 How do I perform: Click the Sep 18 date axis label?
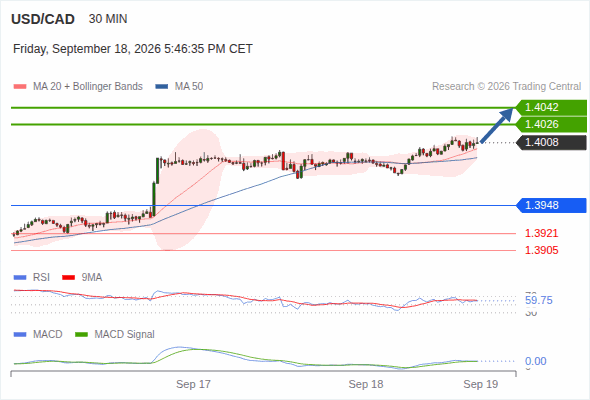(366, 384)
